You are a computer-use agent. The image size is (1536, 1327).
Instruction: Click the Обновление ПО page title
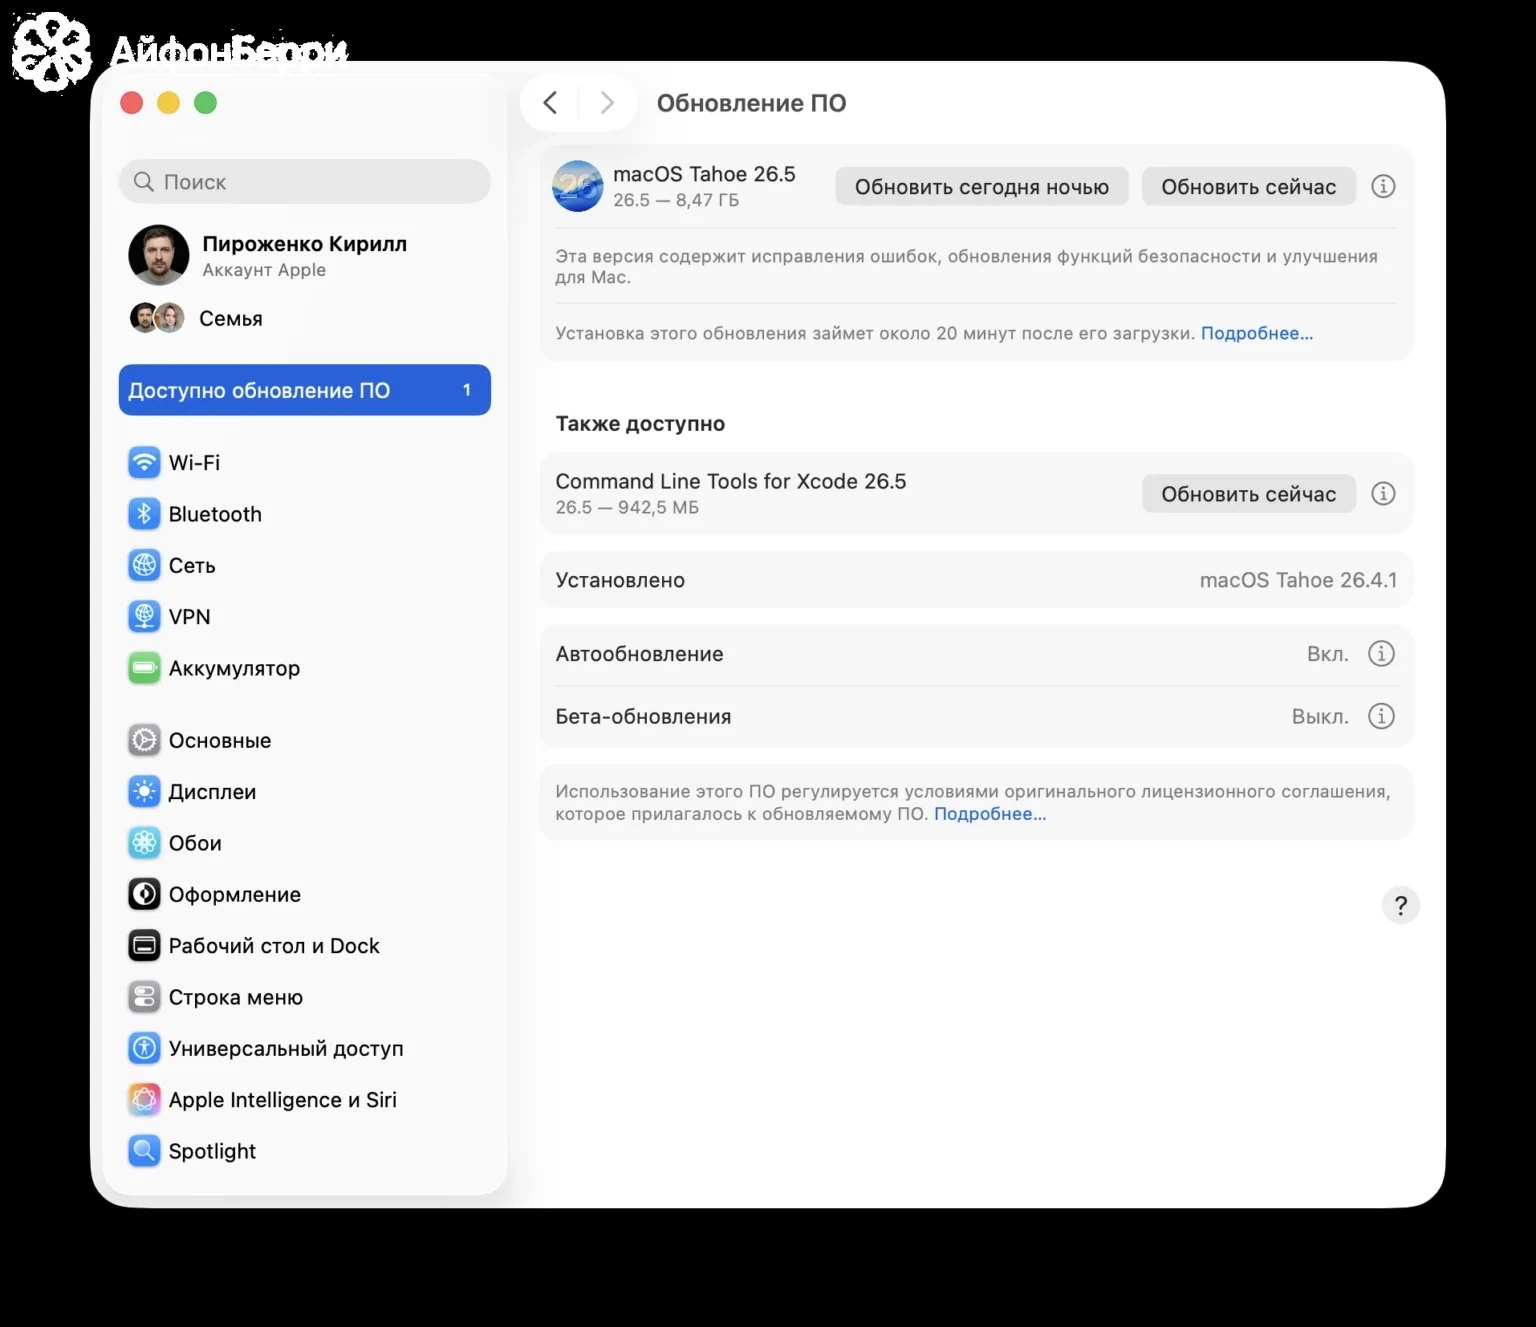click(x=751, y=103)
